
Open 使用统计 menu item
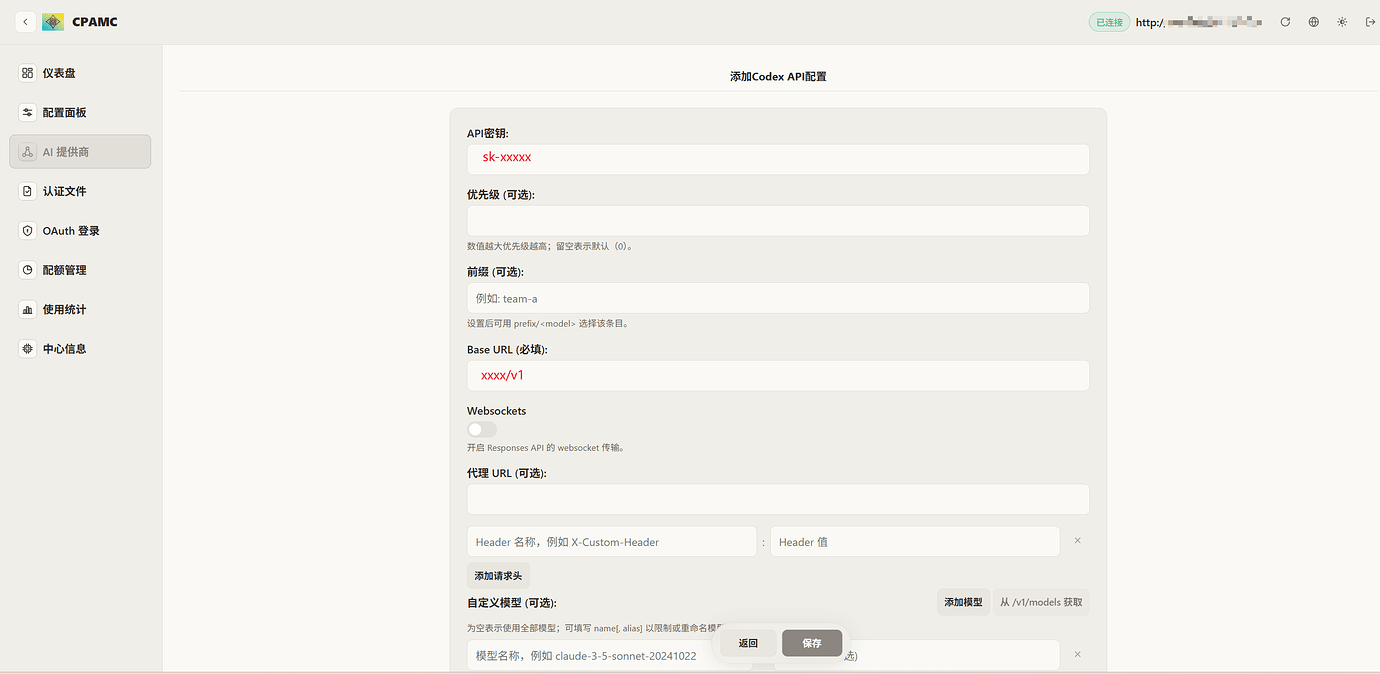[80, 309]
